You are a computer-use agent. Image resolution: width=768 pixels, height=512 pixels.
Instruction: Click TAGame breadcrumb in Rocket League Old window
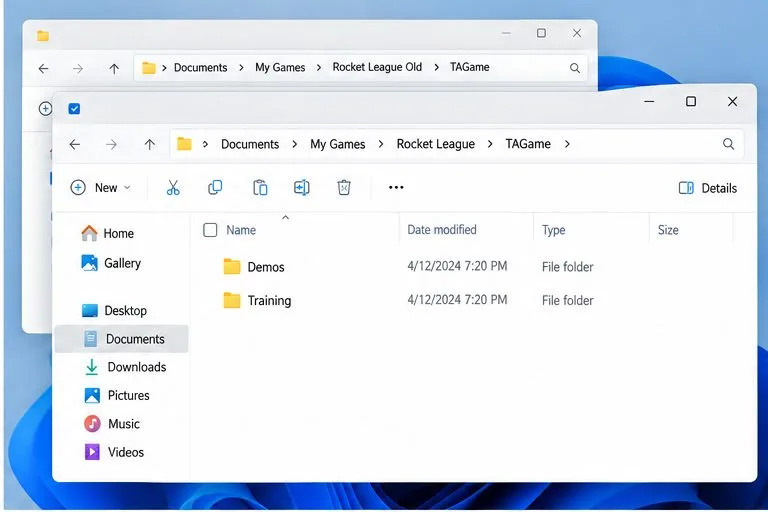click(x=470, y=67)
